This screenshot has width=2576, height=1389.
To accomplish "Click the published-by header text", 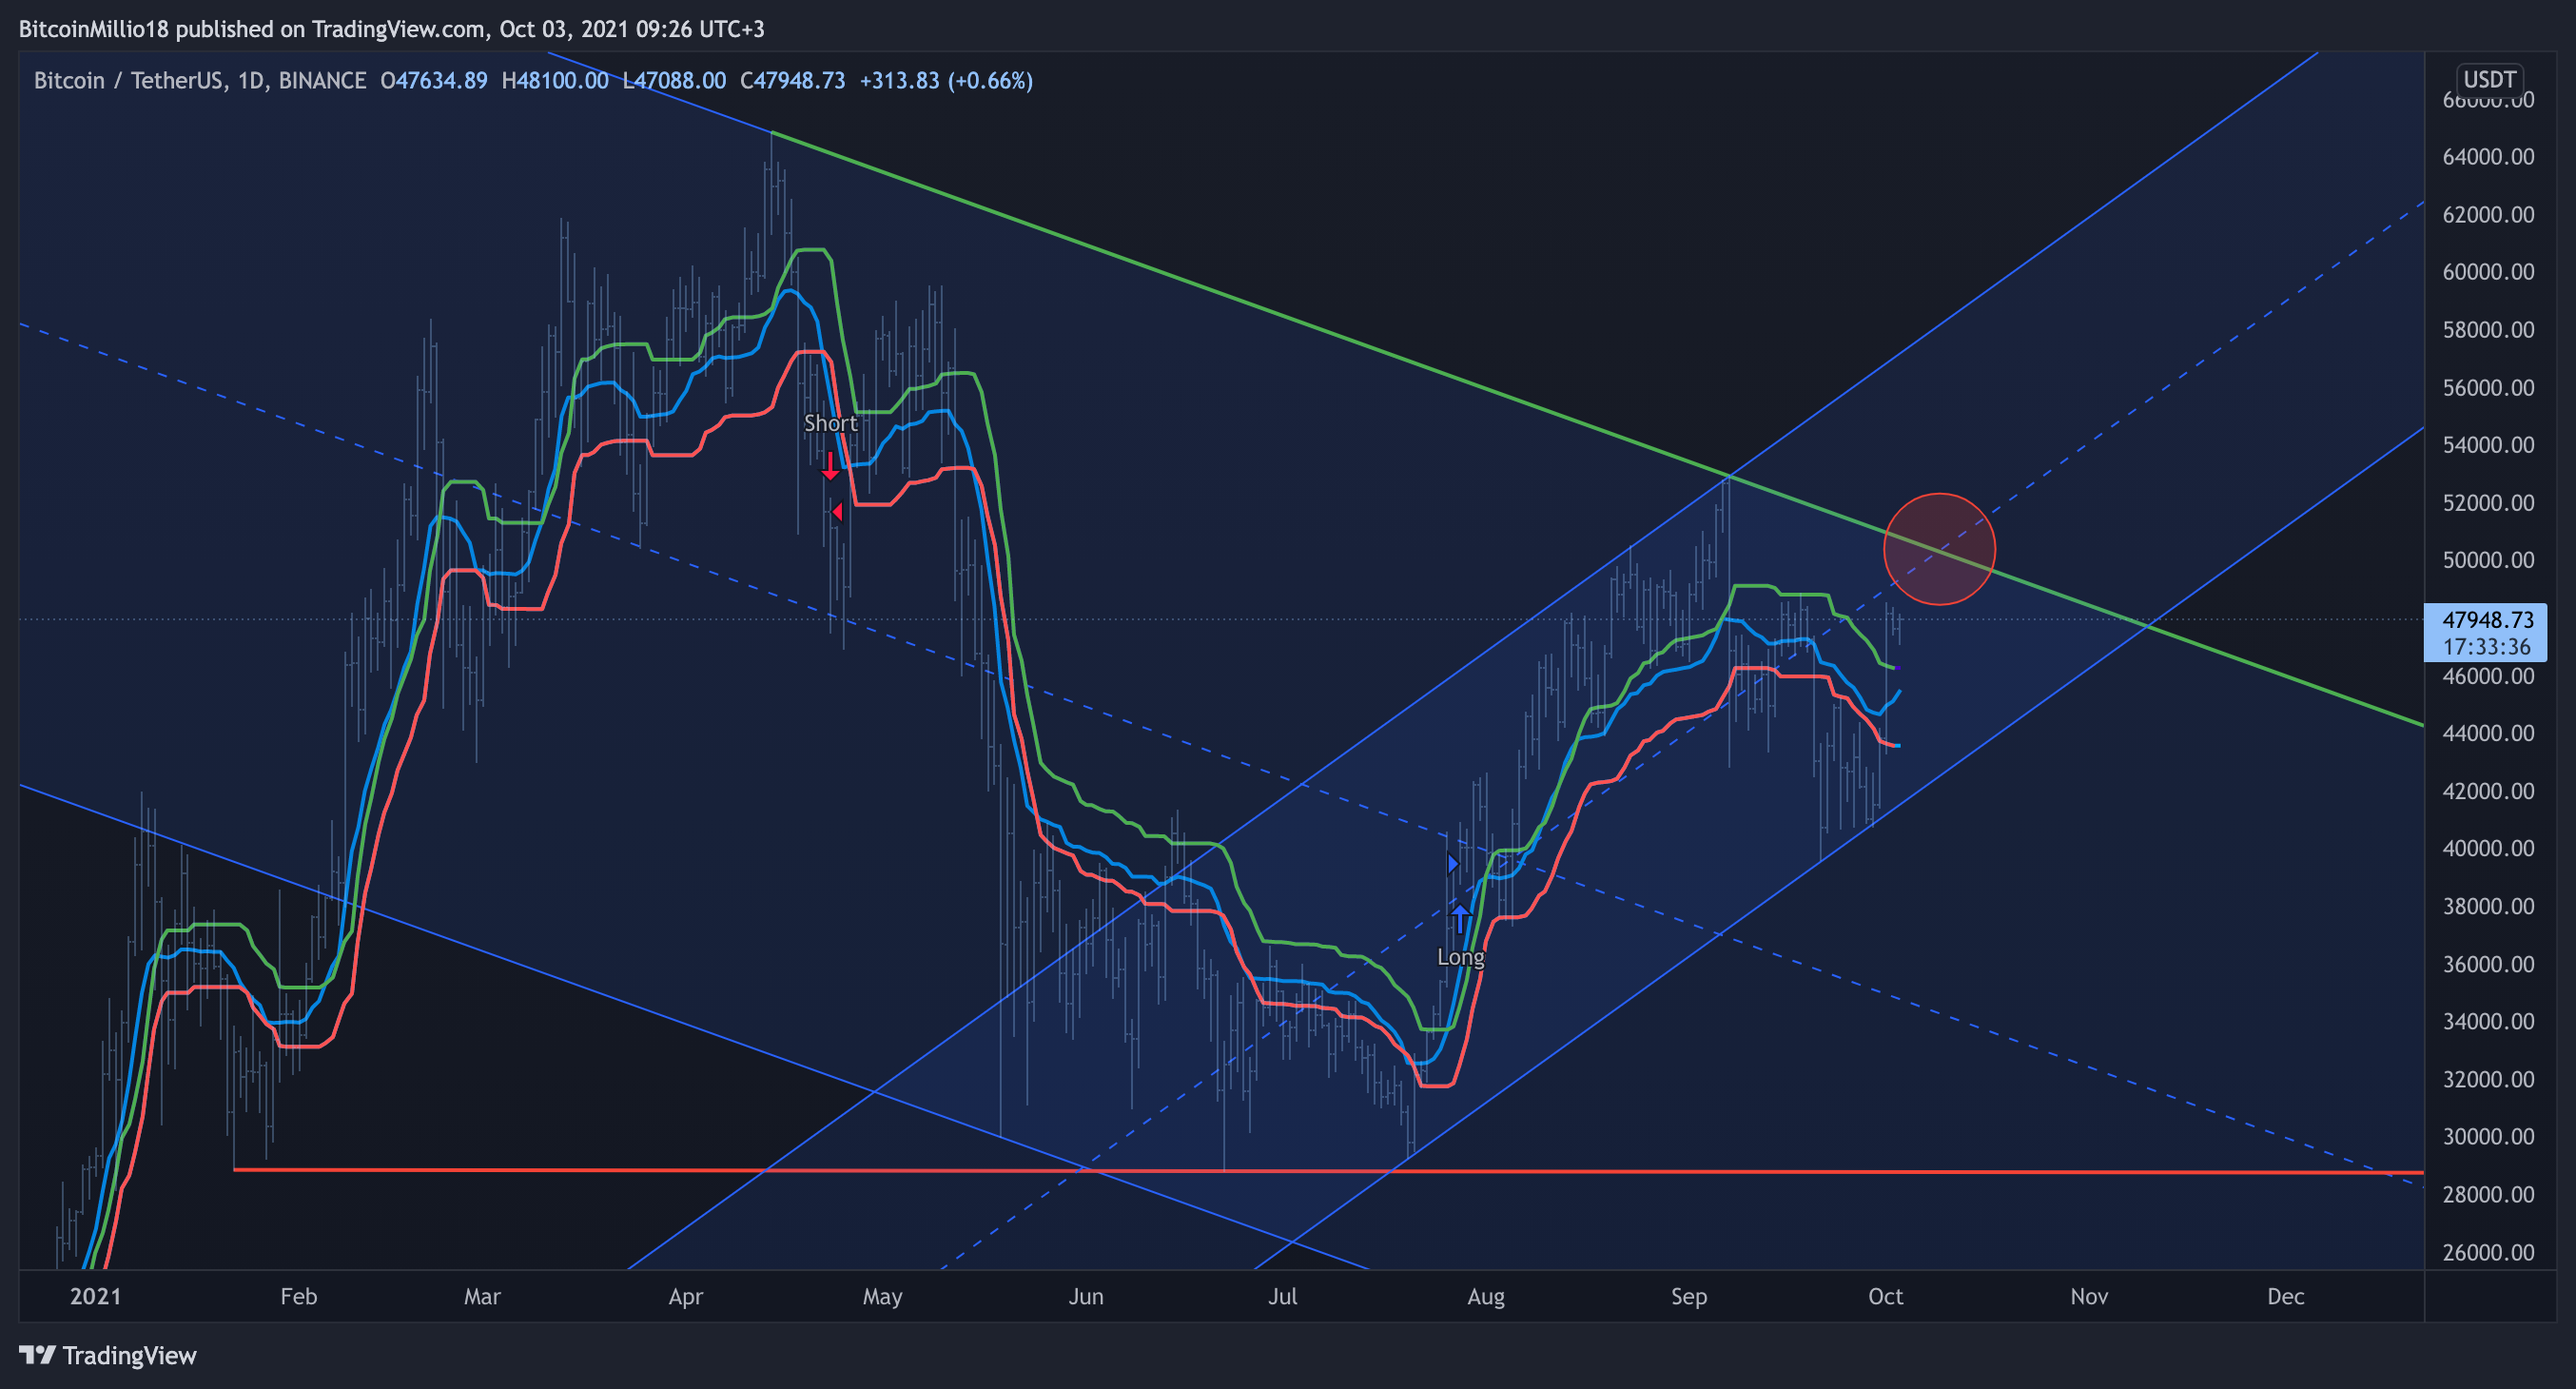I will click(x=392, y=29).
